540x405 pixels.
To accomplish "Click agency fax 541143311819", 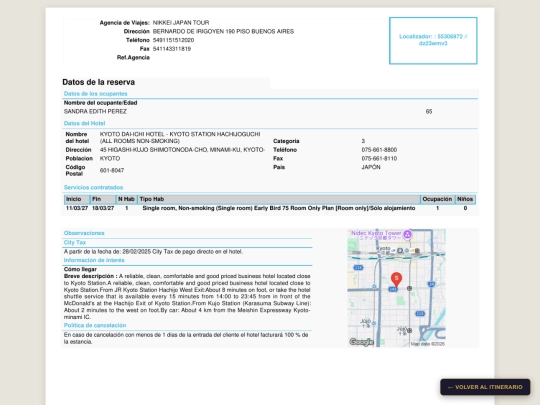I will point(172,49).
